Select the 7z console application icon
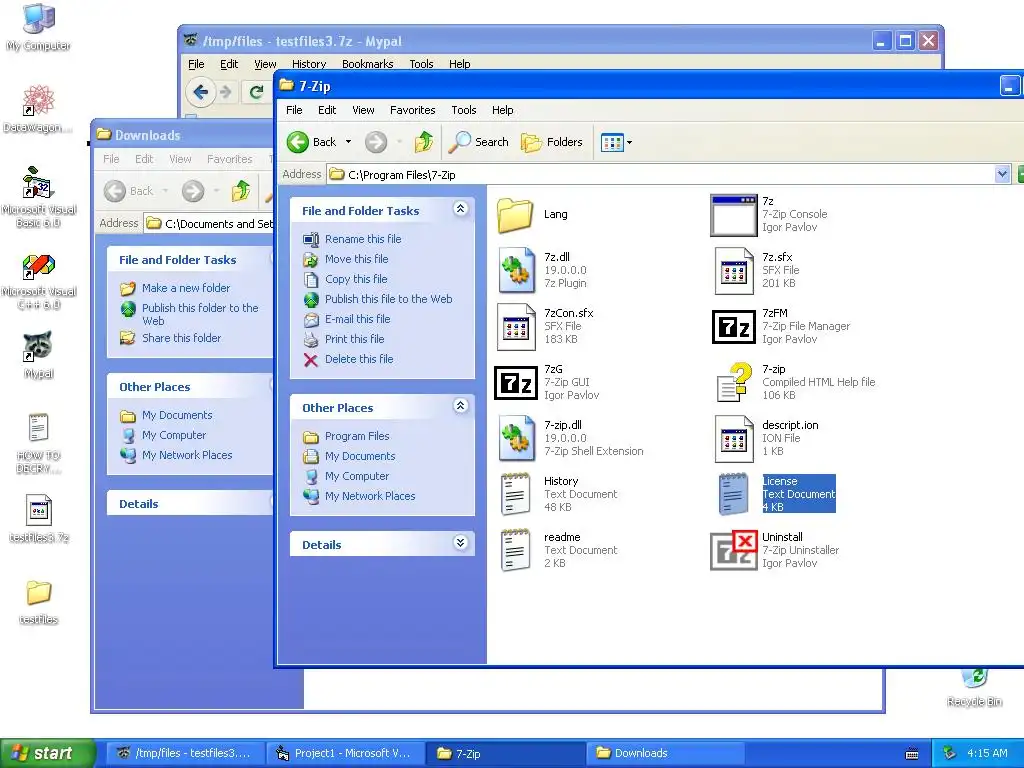 (x=733, y=215)
